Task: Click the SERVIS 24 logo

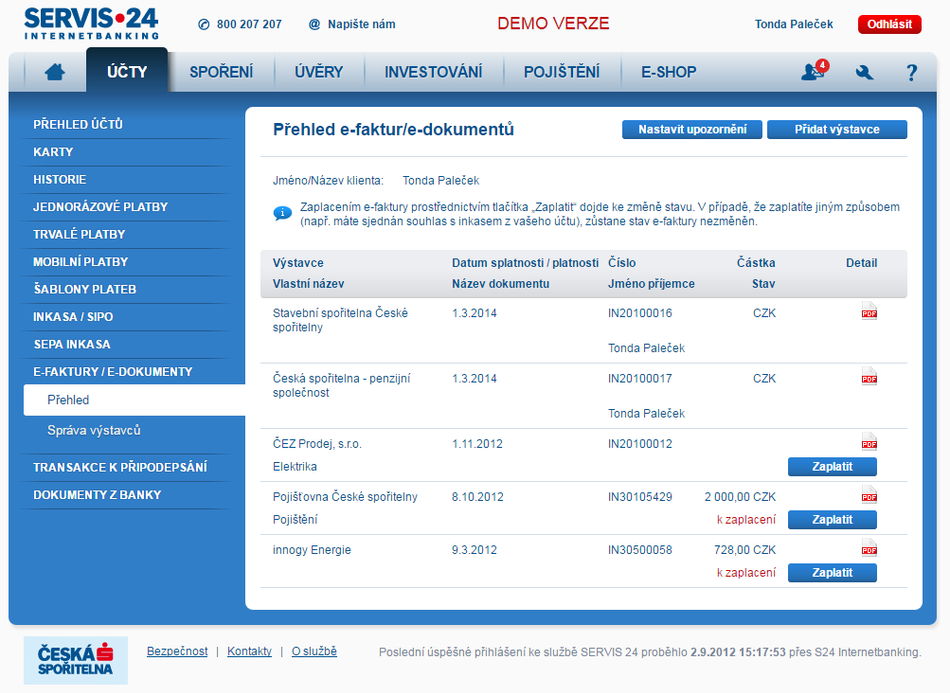Action: coord(91,24)
